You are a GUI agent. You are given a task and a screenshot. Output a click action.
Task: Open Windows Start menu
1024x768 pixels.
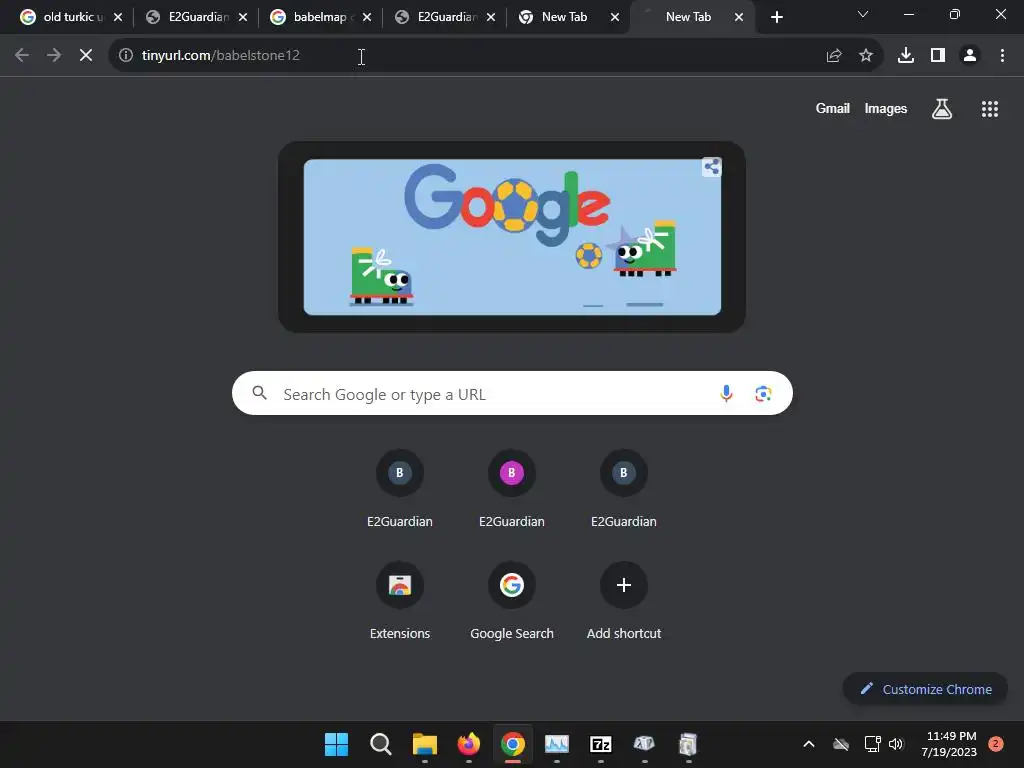(x=336, y=744)
